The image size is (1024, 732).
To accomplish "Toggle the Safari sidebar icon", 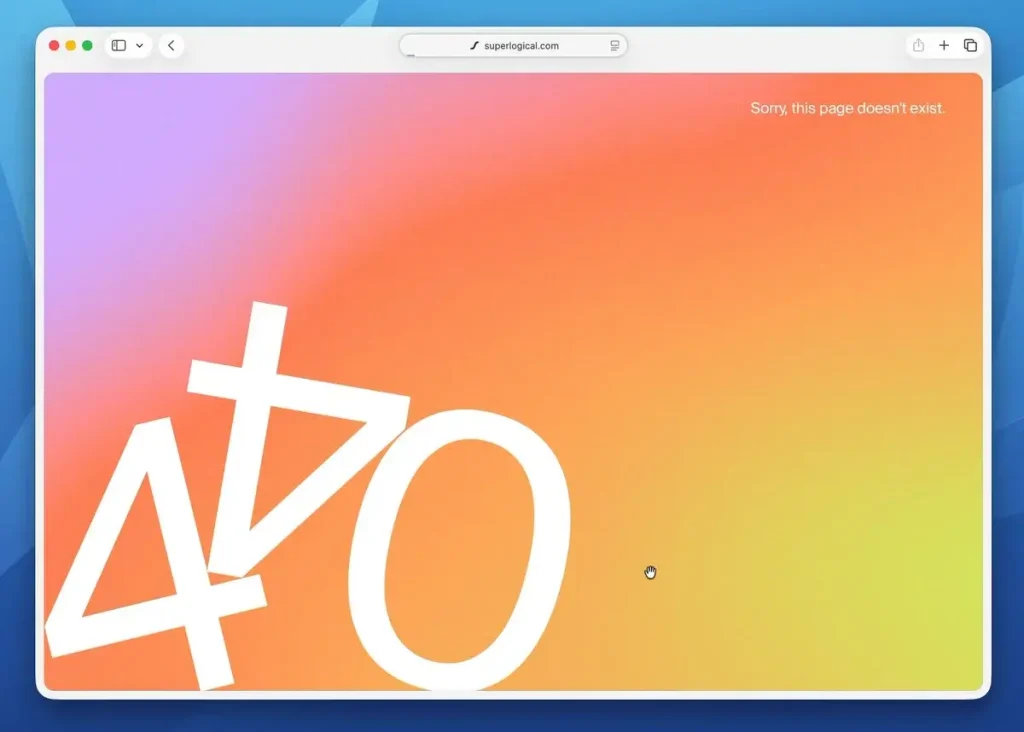I will [x=119, y=46].
